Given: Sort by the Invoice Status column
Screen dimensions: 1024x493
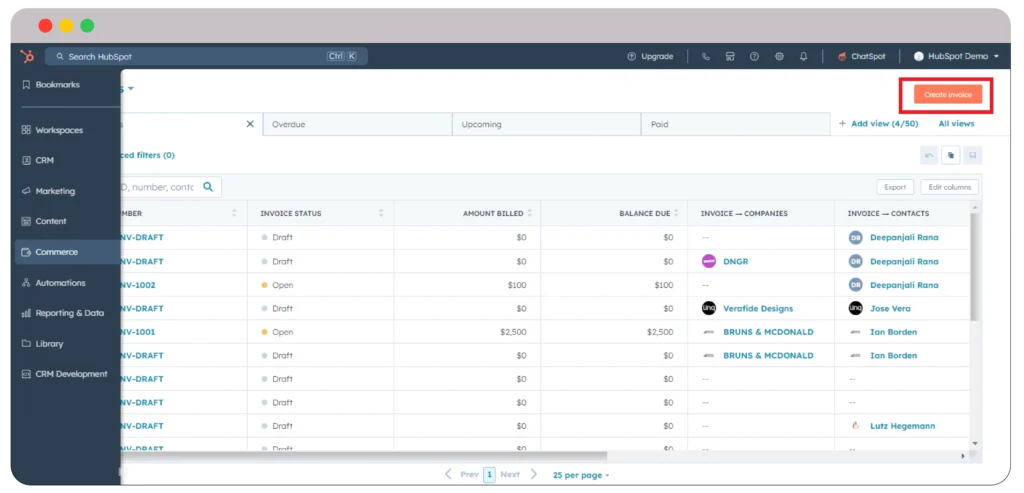Looking at the screenshot, I should tap(380, 213).
